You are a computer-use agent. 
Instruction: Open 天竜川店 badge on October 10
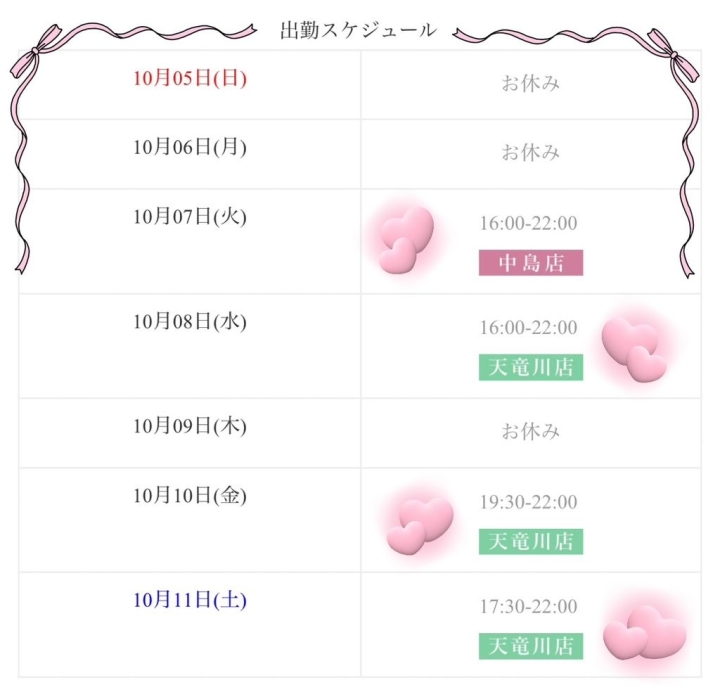530,541
